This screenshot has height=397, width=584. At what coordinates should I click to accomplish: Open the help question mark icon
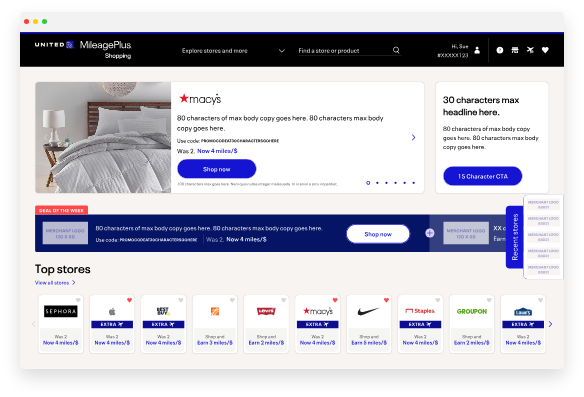tap(500, 50)
